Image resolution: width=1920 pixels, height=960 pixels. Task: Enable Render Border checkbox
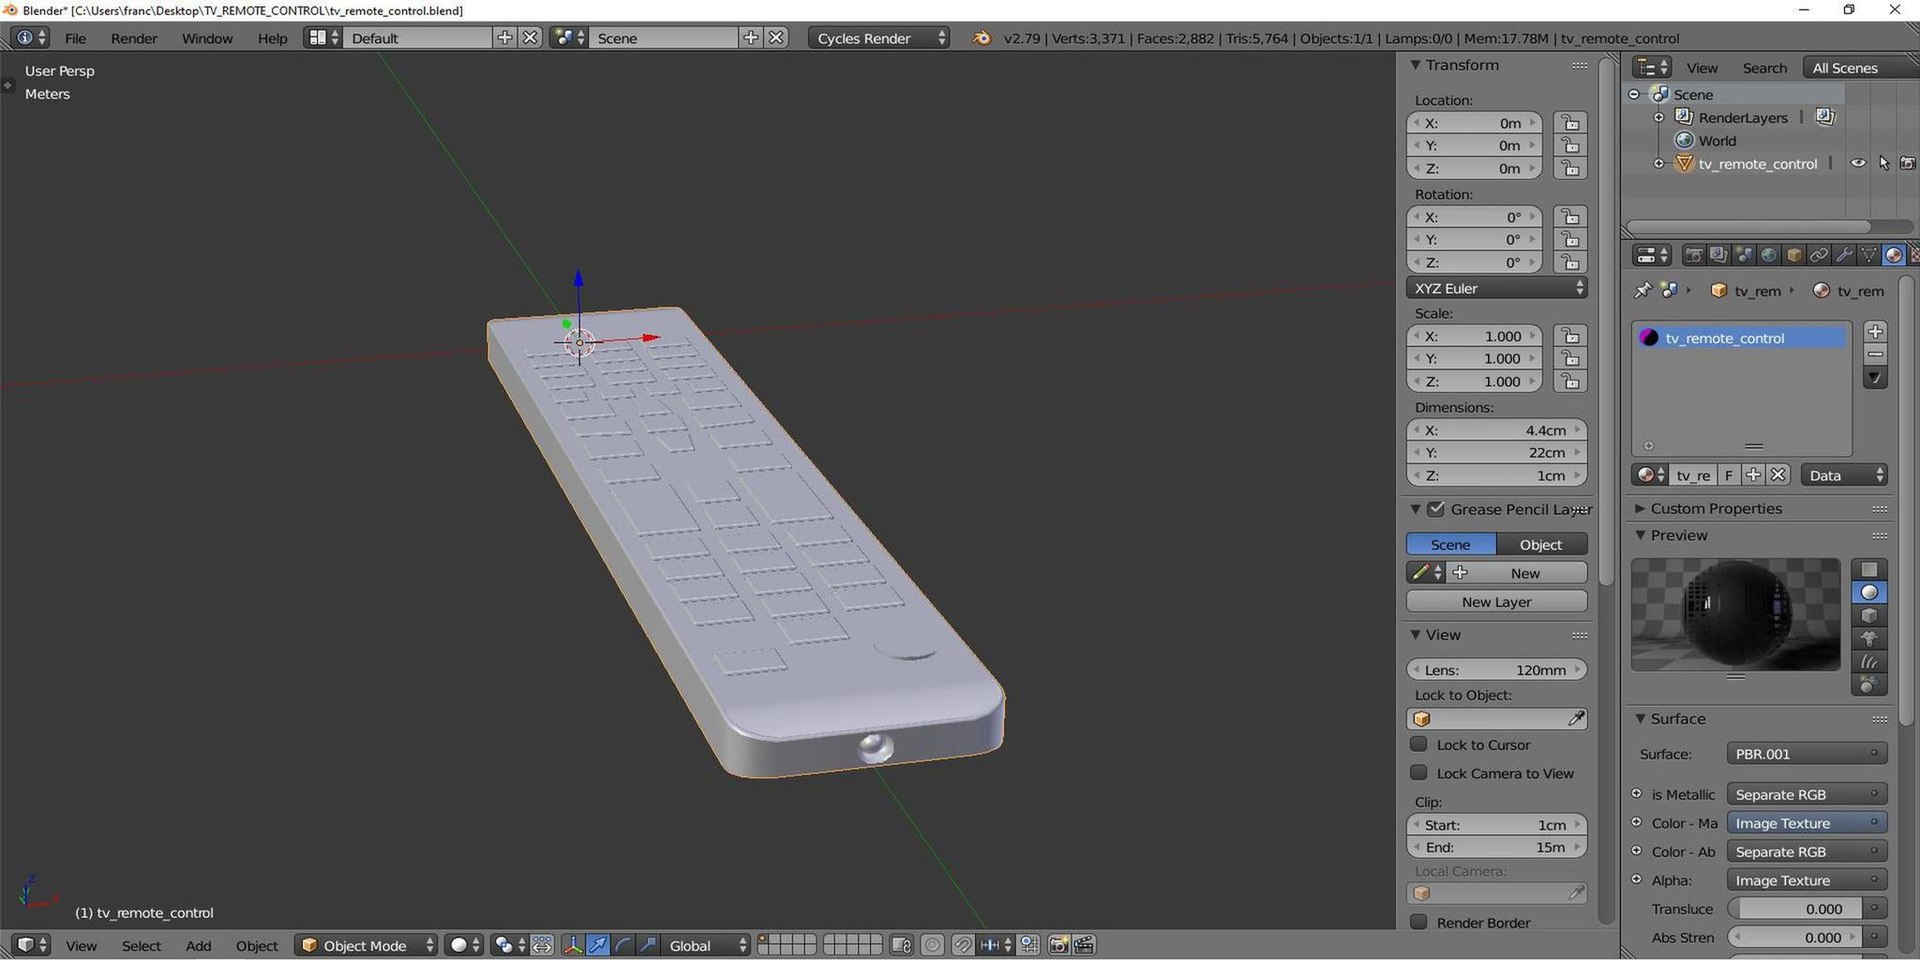point(1418,922)
